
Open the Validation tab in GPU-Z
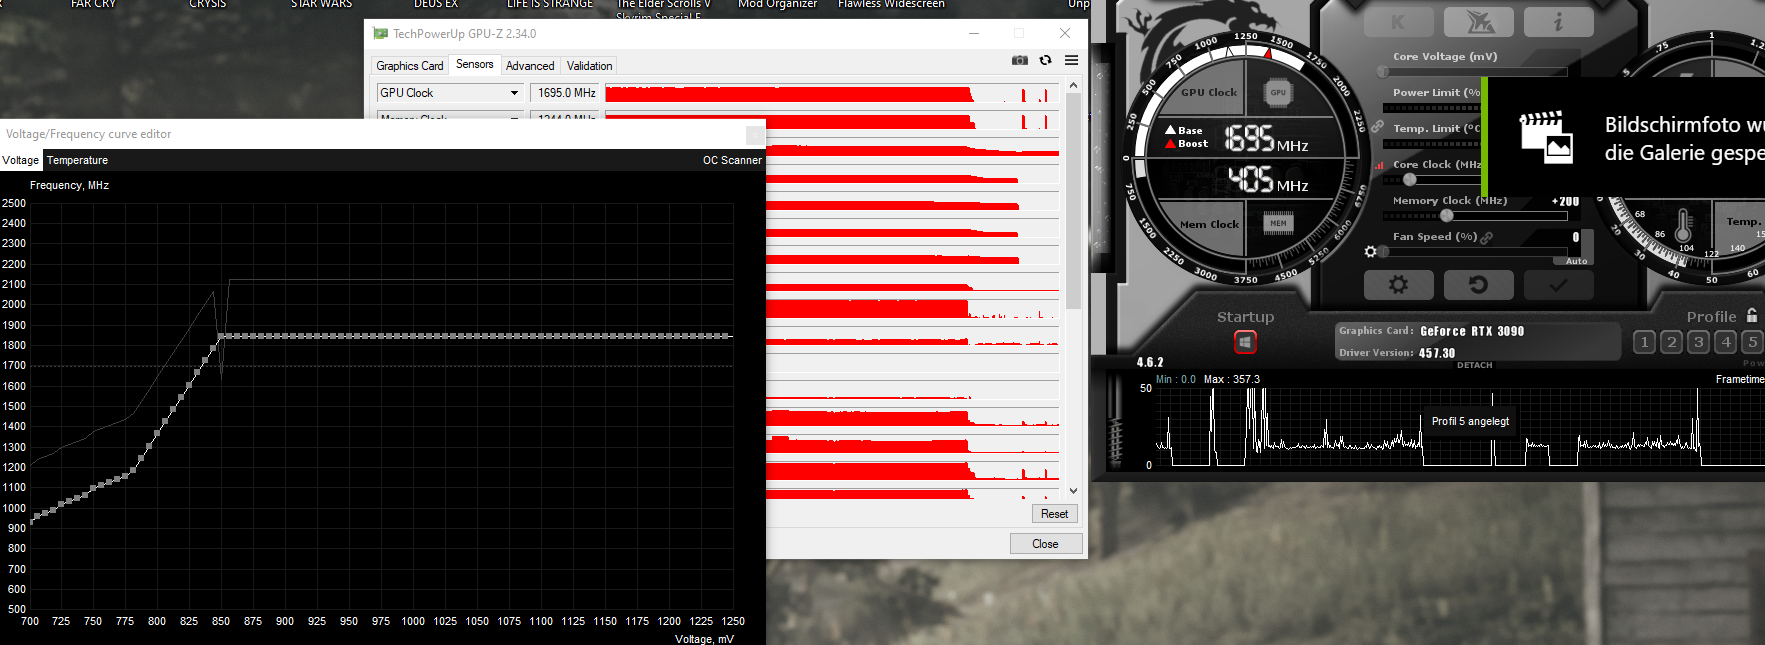pos(590,66)
